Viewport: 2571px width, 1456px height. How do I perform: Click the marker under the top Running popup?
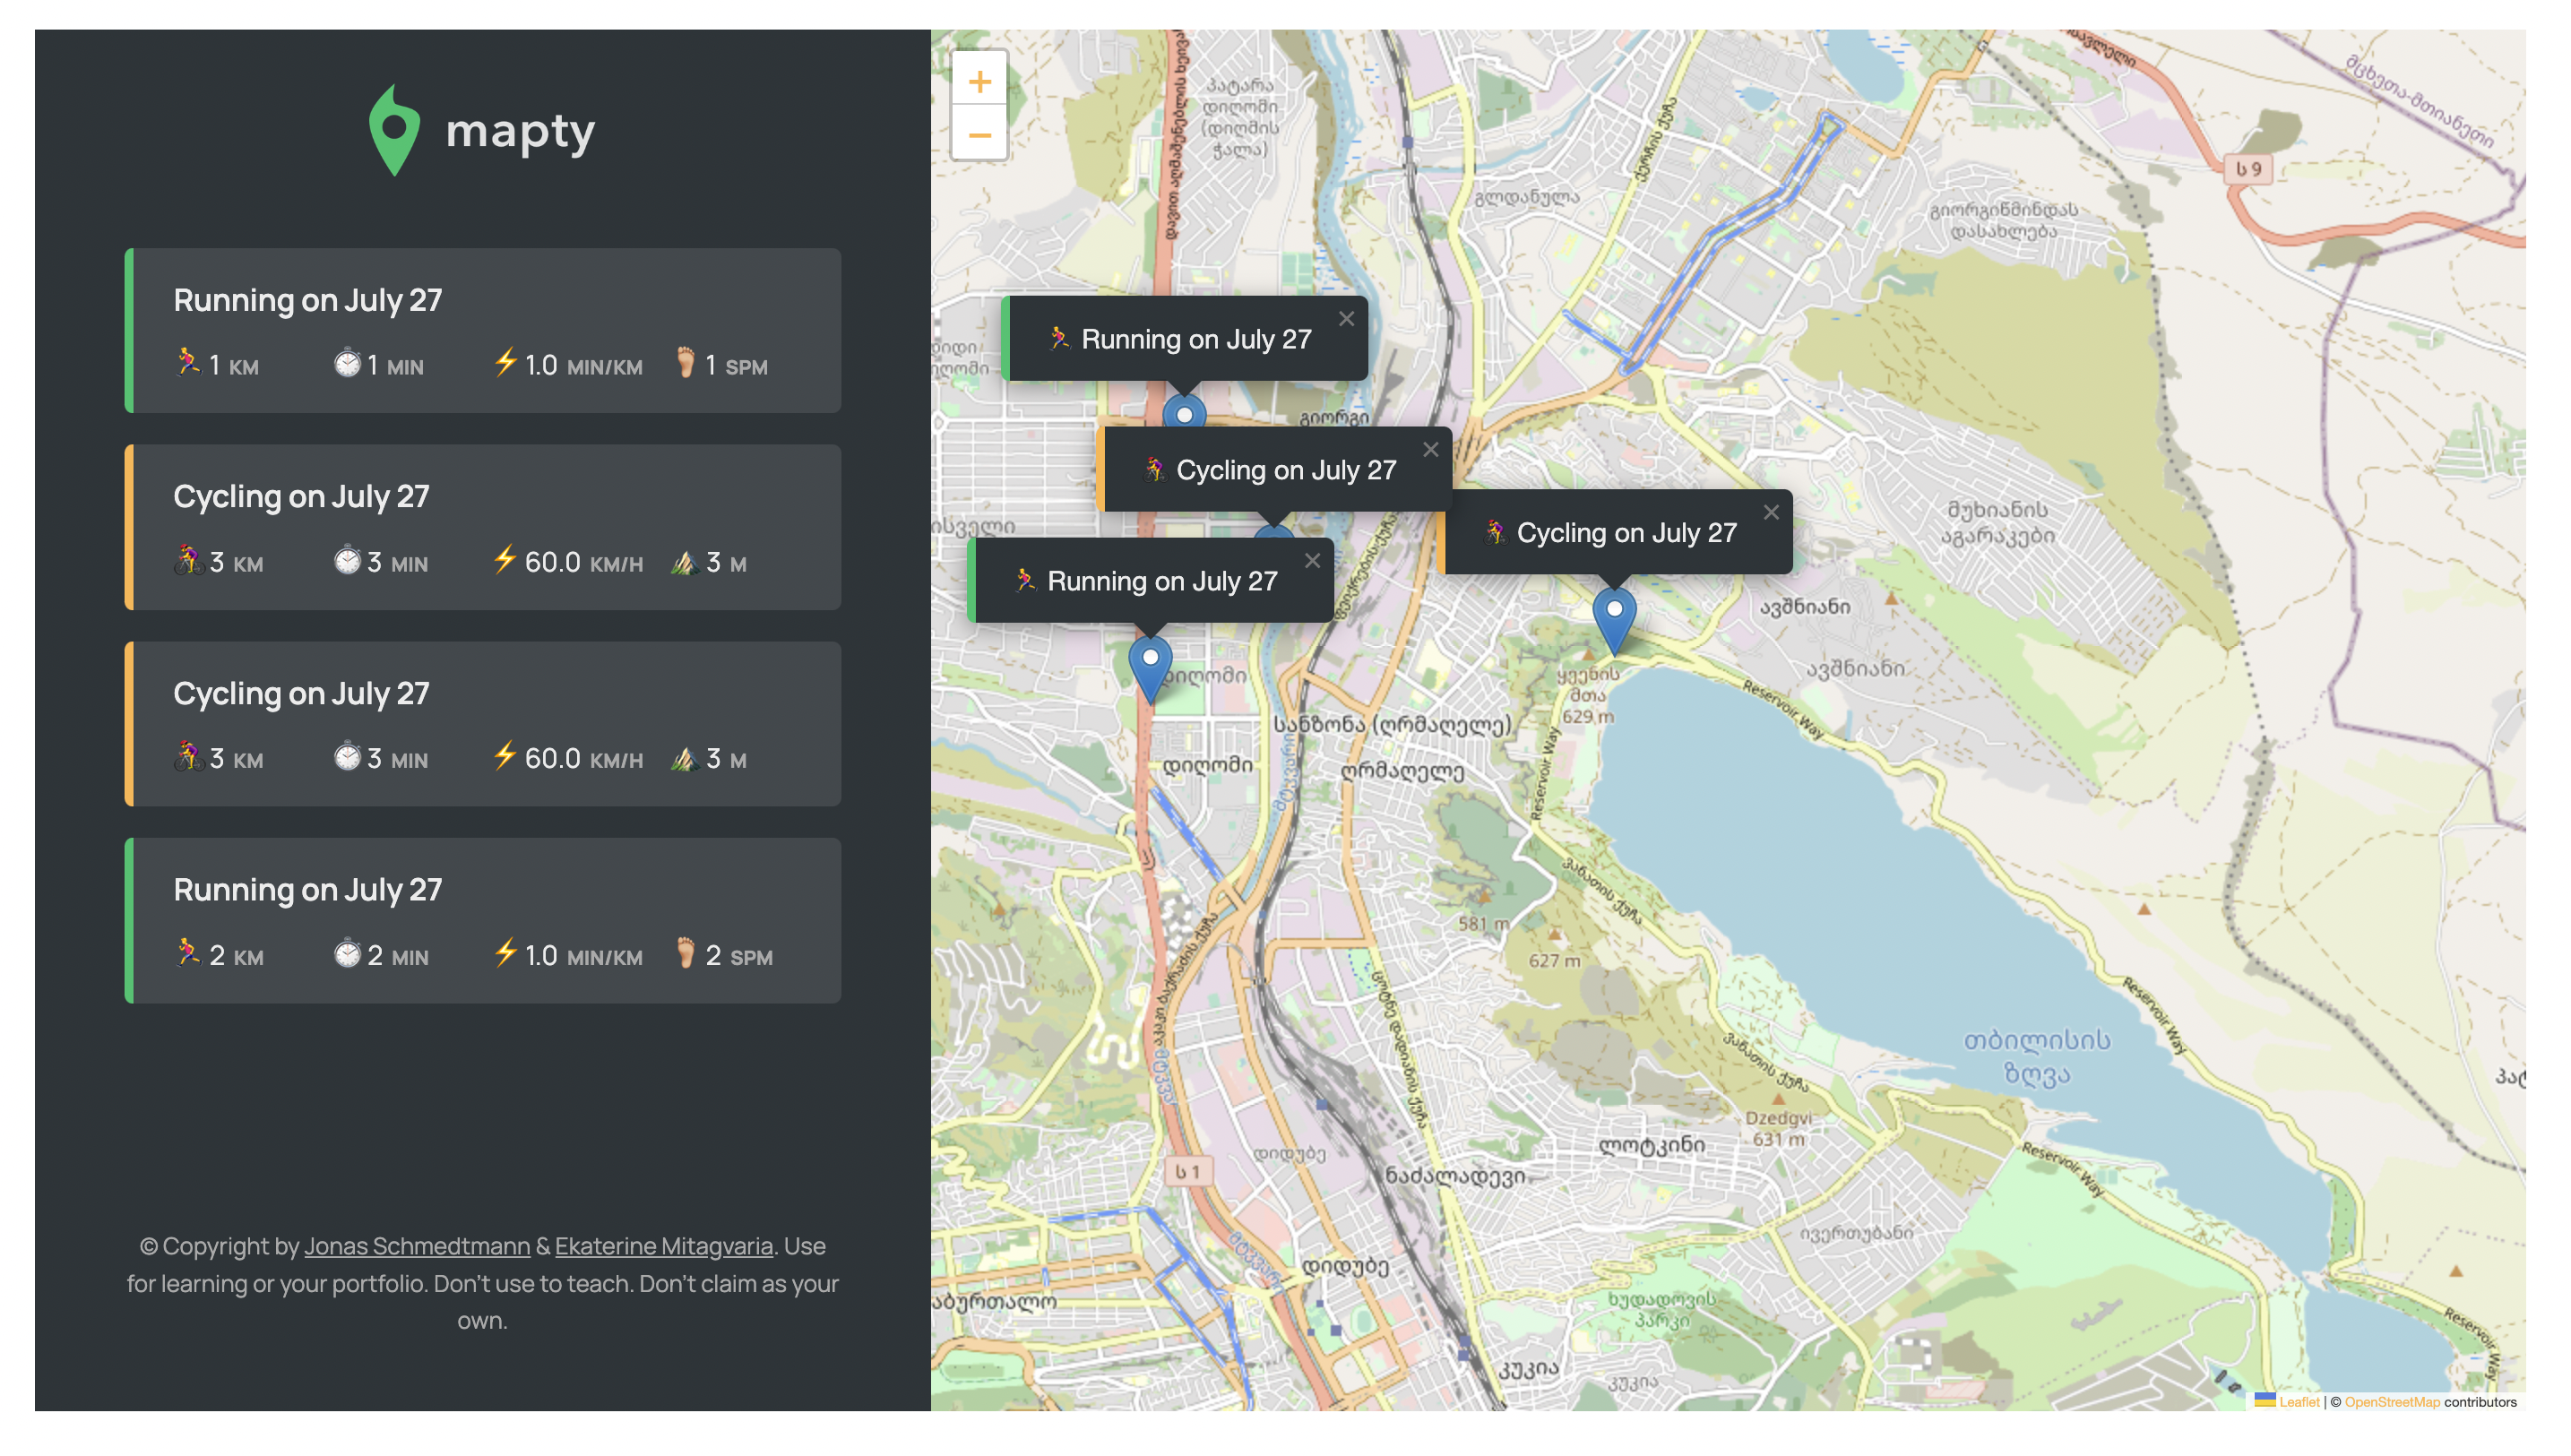tap(1184, 412)
